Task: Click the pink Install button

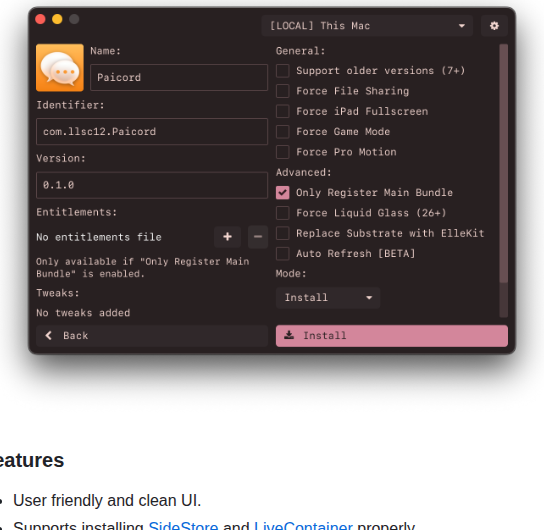Action: point(392,336)
